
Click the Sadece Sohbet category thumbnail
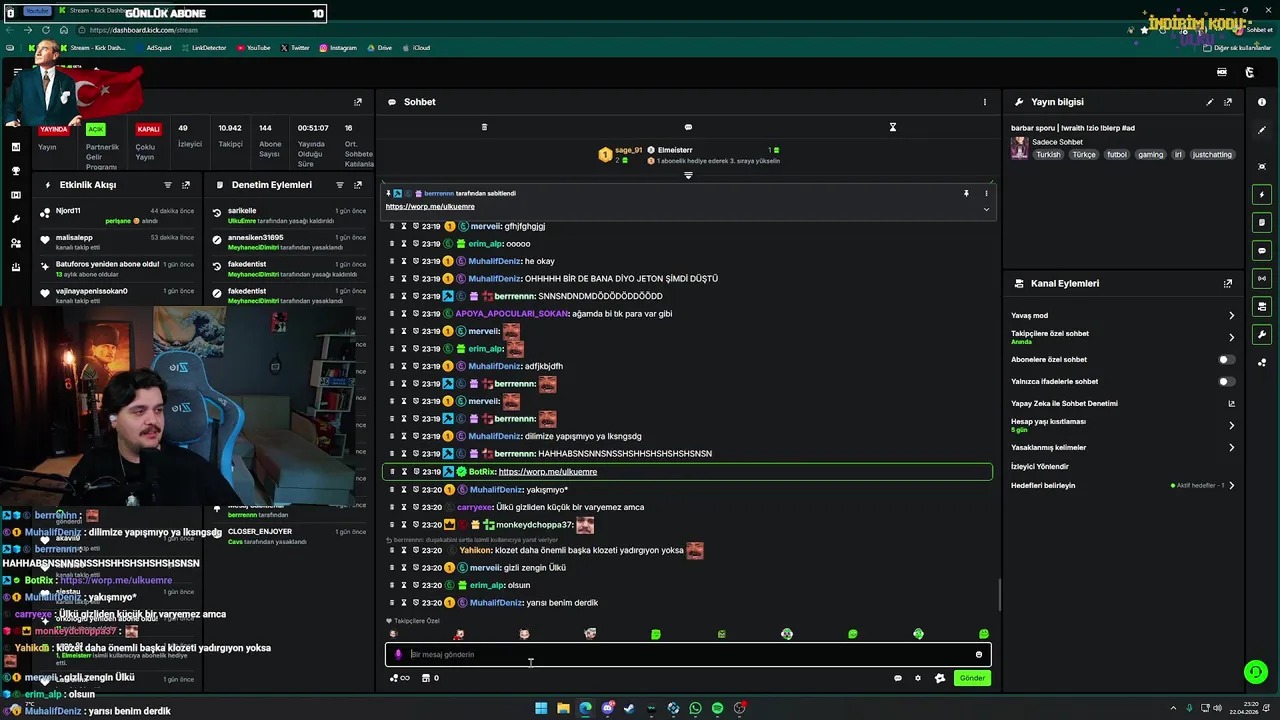point(1019,148)
